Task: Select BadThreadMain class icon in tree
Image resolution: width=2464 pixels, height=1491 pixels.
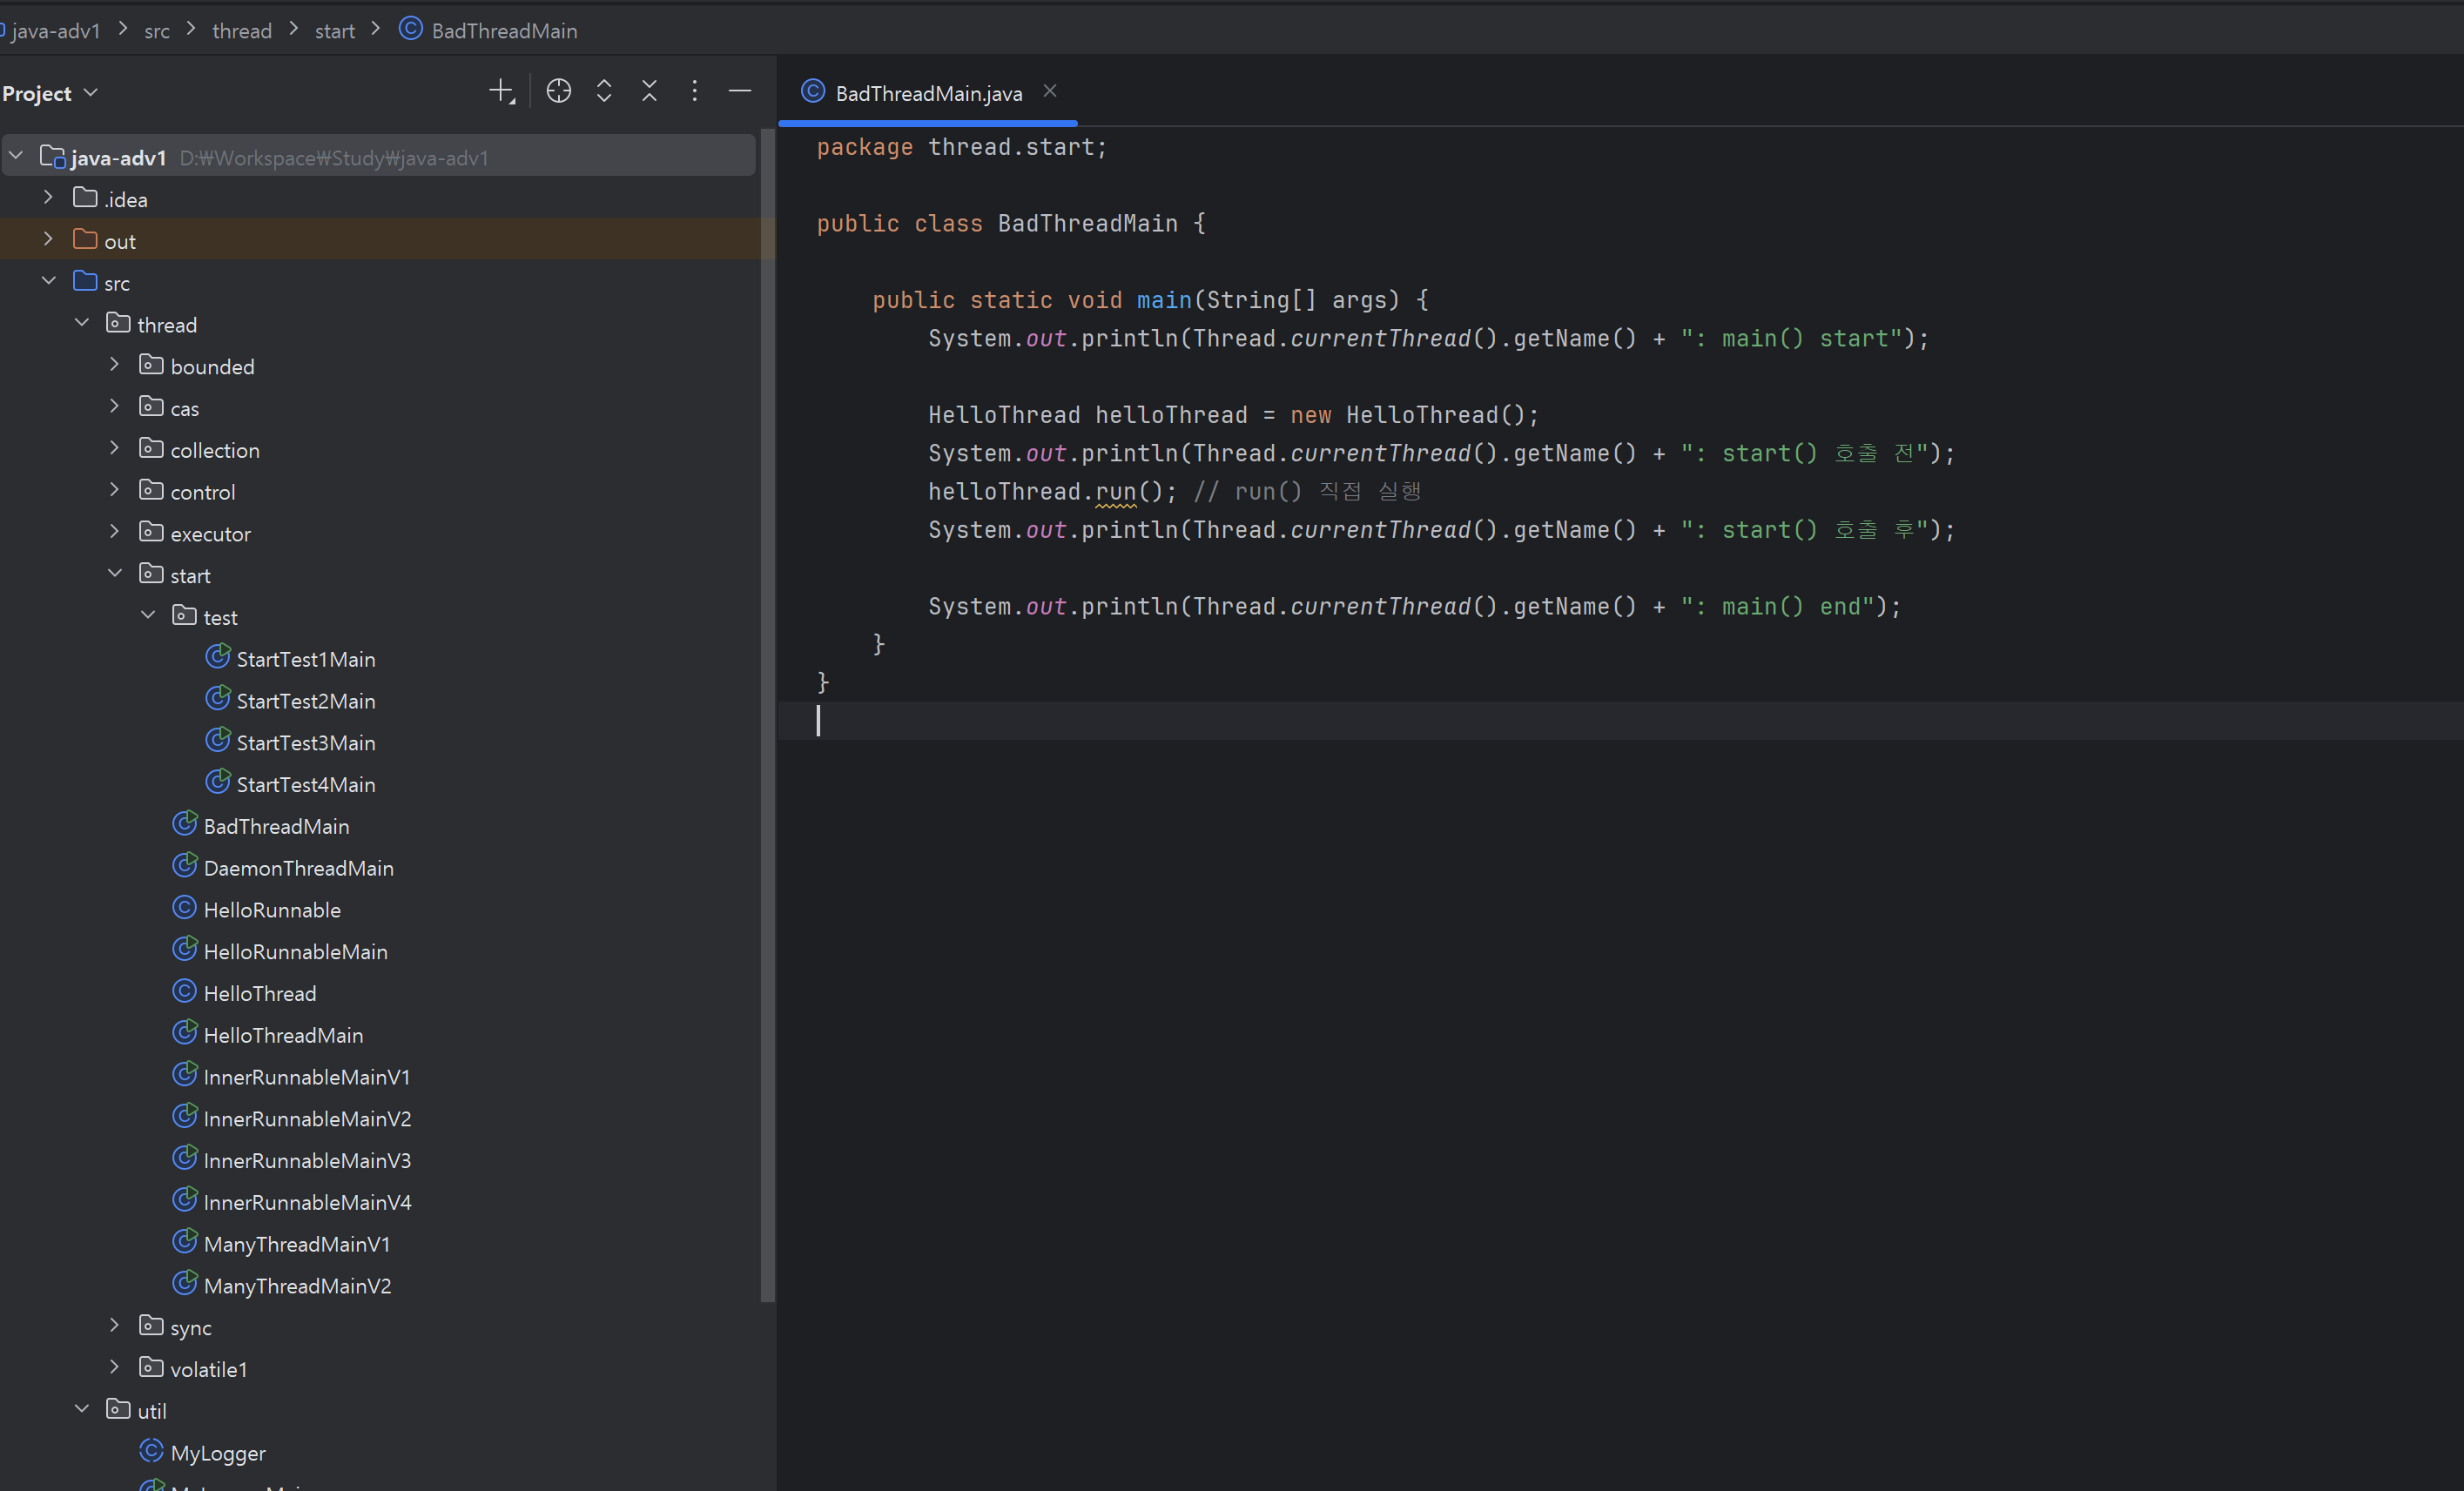Action: [185, 824]
